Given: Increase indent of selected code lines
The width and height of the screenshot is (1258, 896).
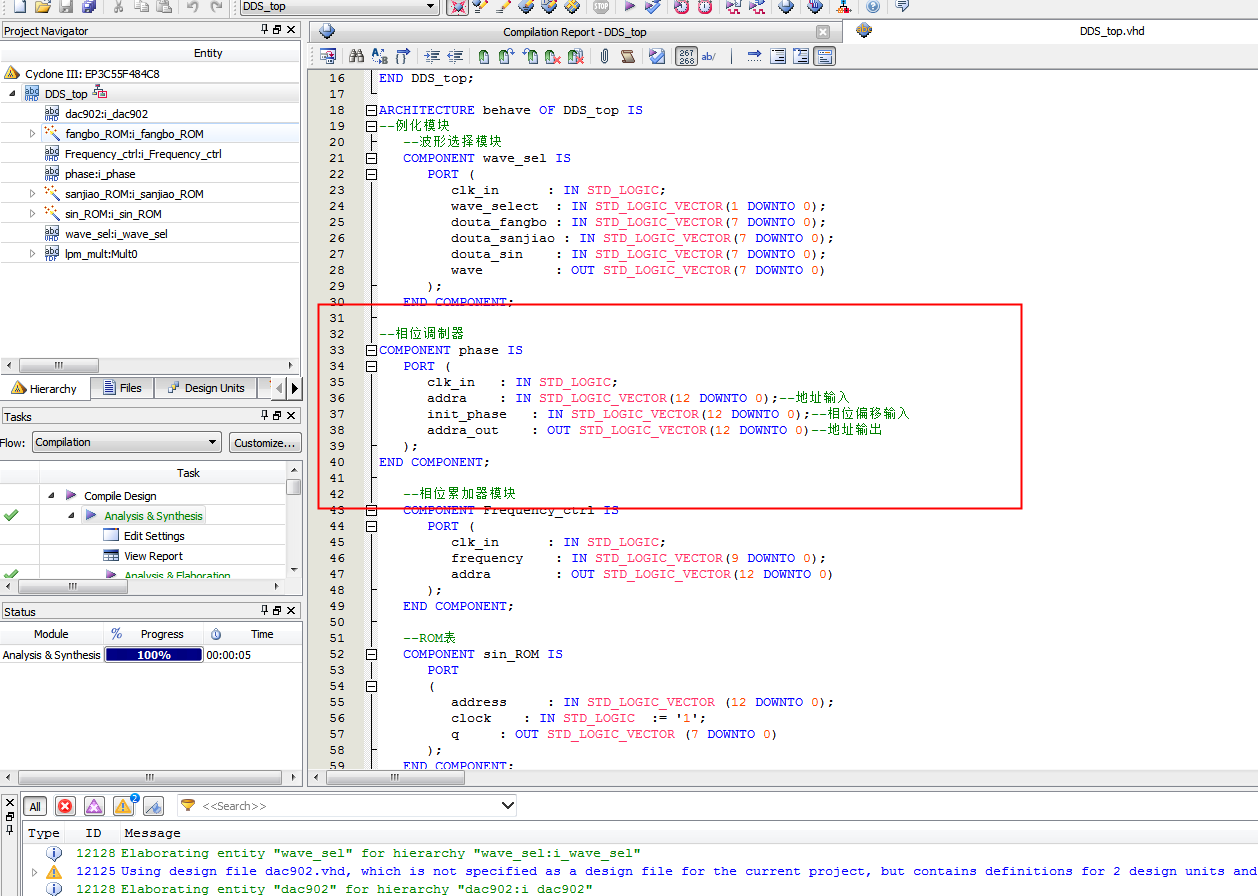Looking at the screenshot, I should coord(432,56).
